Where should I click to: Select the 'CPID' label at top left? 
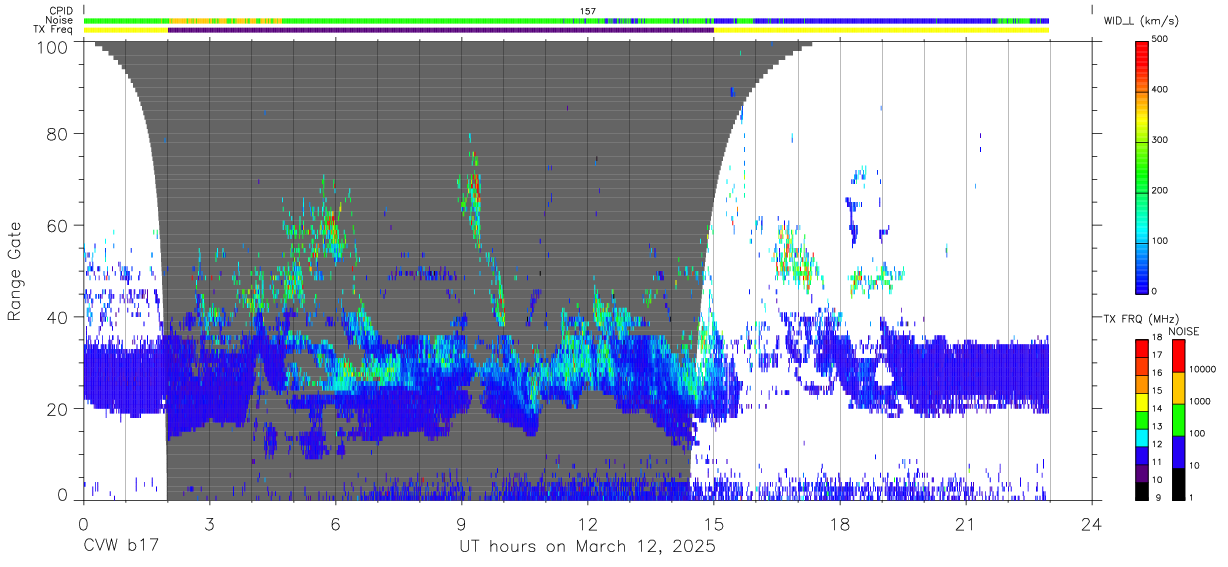(x=60, y=11)
